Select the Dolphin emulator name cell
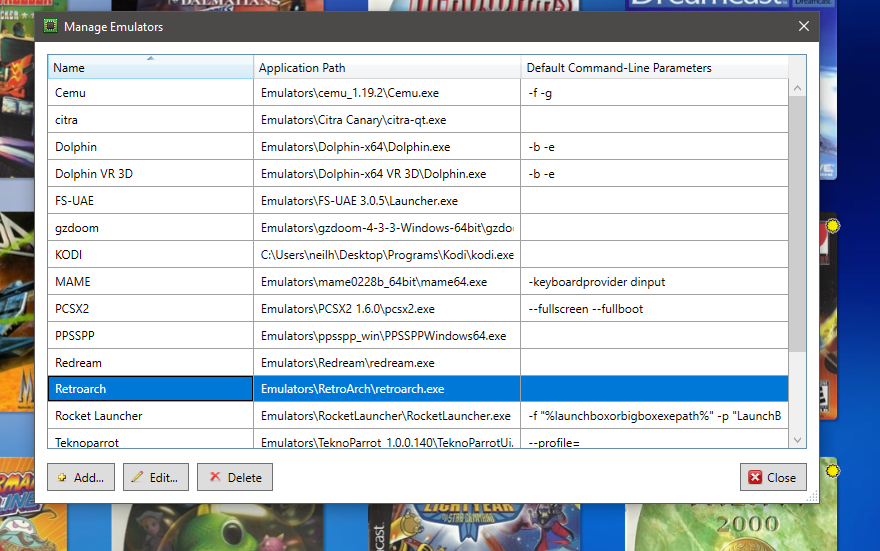The width and height of the screenshot is (880, 551). [150, 146]
